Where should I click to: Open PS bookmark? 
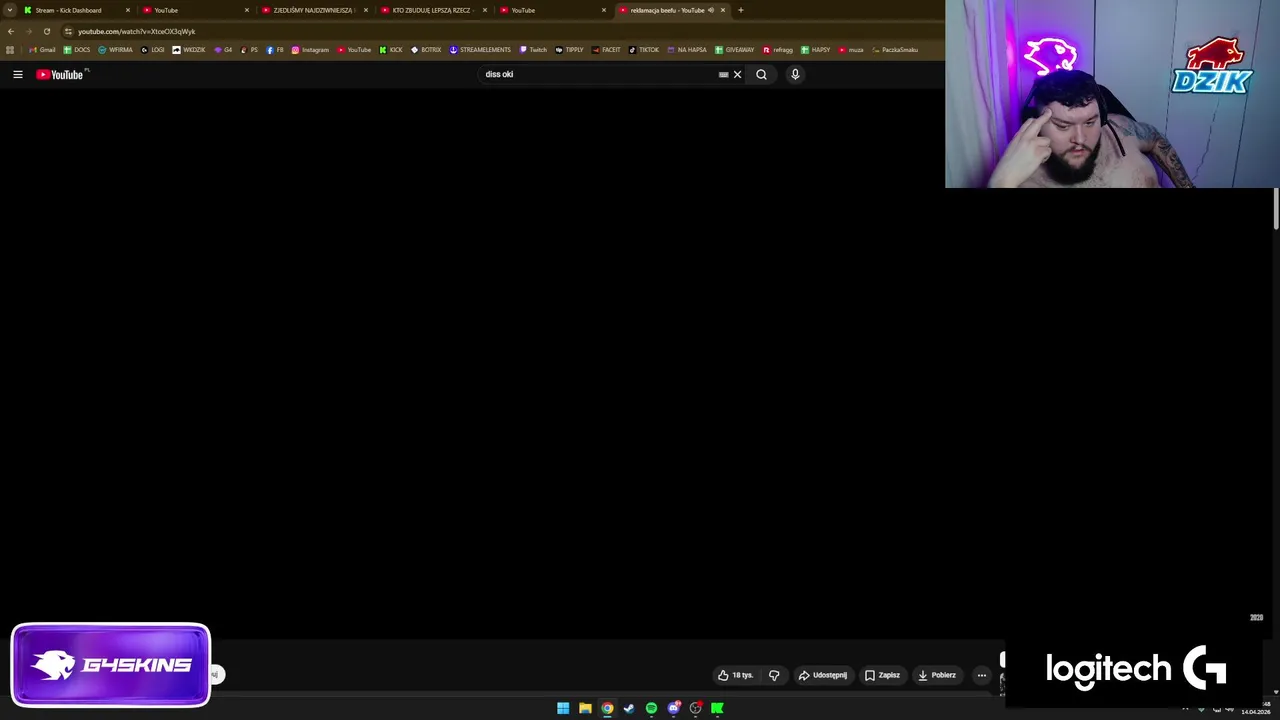tap(249, 50)
